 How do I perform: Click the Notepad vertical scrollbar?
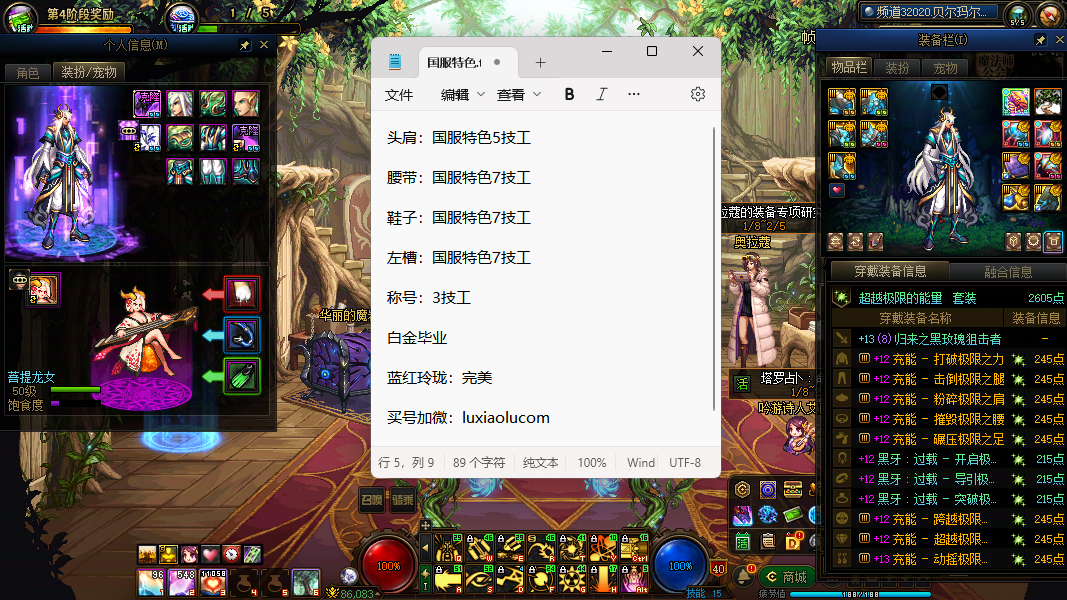(x=715, y=270)
